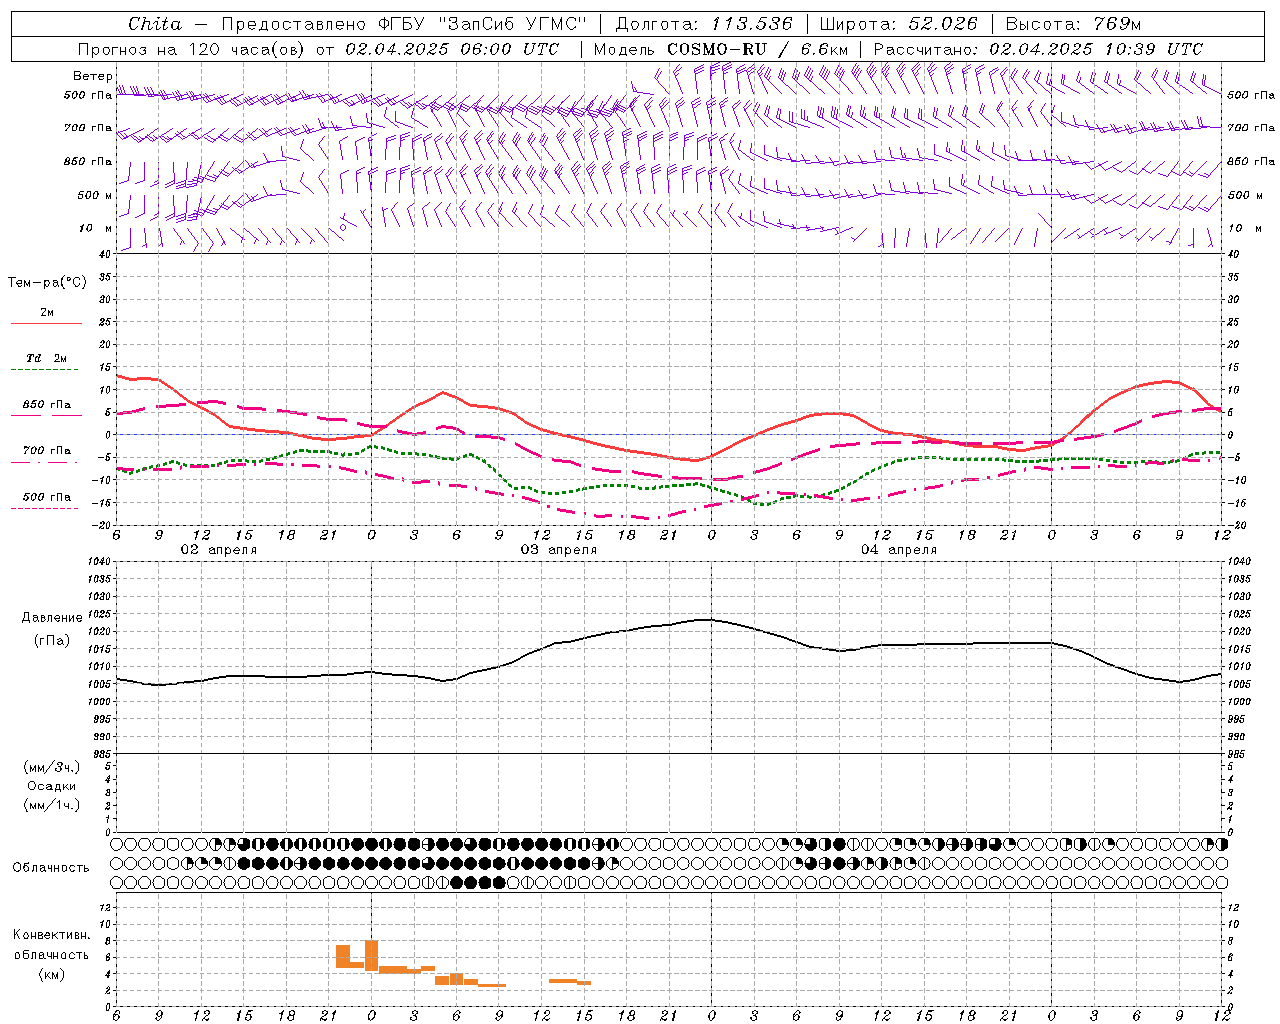Click the 03 апреля date marker
The width and height of the screenshot is (1280, 1024).
pyautogui.click(x=559, y=550)
